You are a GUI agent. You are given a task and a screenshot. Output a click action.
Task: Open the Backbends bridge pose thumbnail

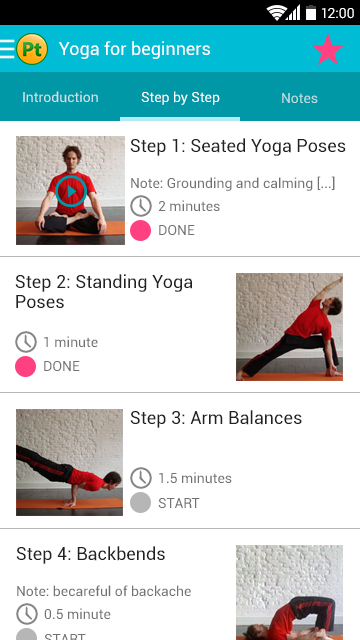click(x=289, y=592)
